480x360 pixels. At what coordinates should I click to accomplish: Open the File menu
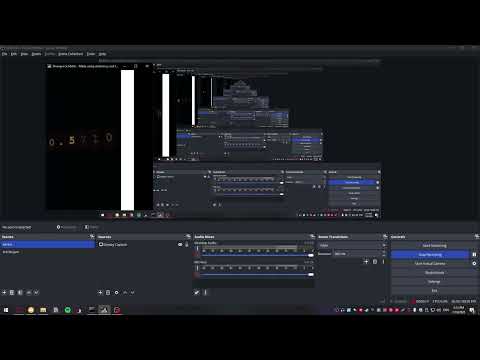point(5,54)
